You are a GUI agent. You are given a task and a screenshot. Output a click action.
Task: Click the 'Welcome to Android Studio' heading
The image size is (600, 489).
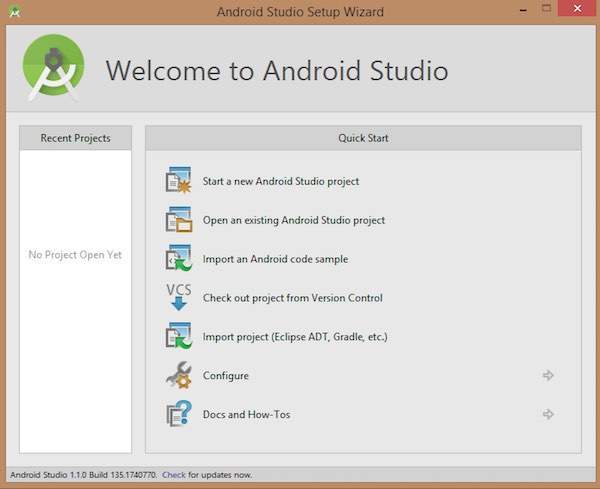pyautogui.click(x=277, y=70)
